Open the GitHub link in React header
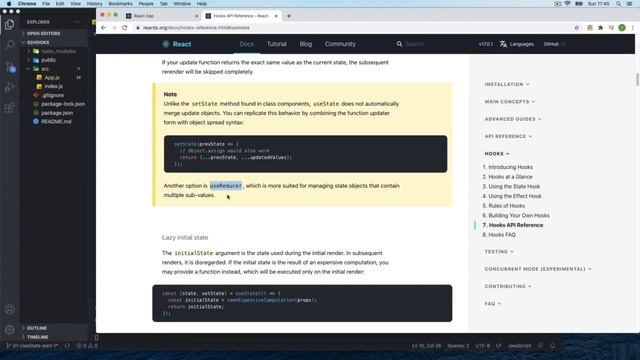This screenshot has width=640, height=360. pyautogui.click(x=554, y=44)
